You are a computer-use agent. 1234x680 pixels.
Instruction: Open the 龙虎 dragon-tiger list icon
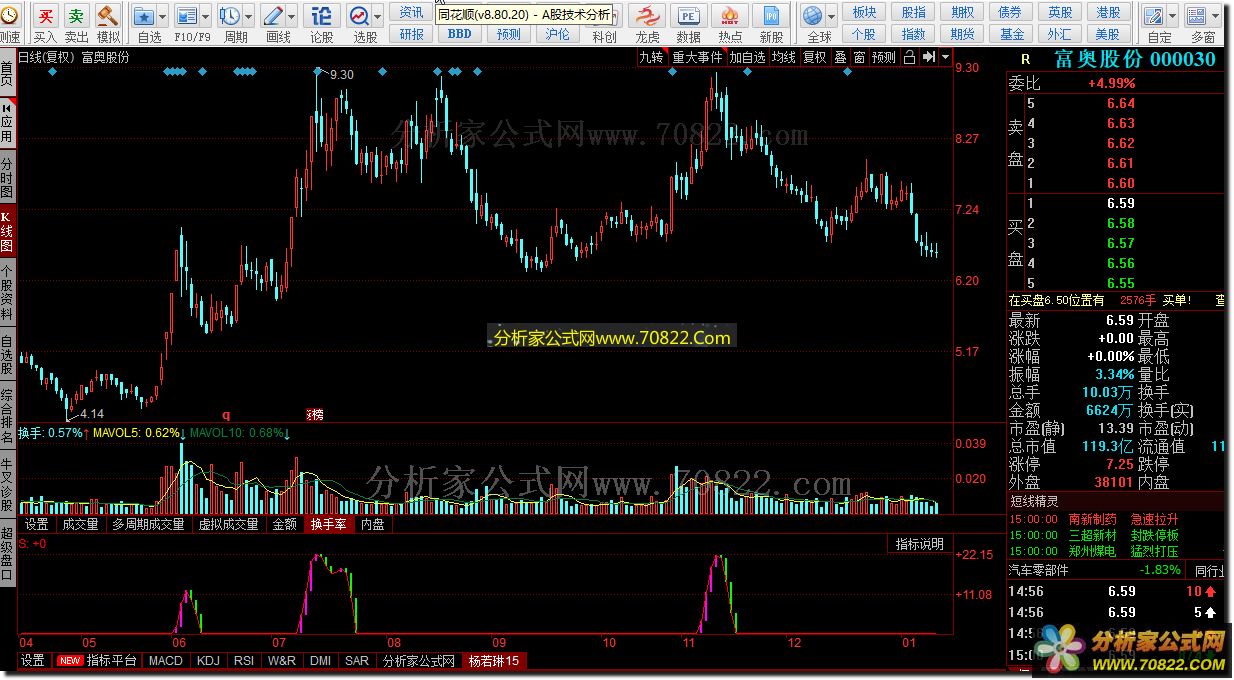(648, 16)
